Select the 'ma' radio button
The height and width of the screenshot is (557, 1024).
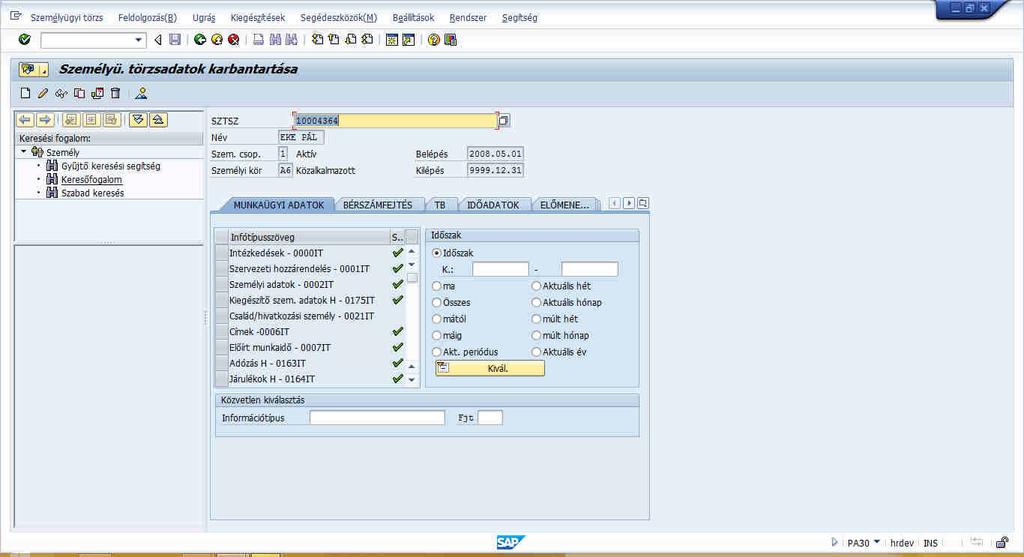point(437,286)
